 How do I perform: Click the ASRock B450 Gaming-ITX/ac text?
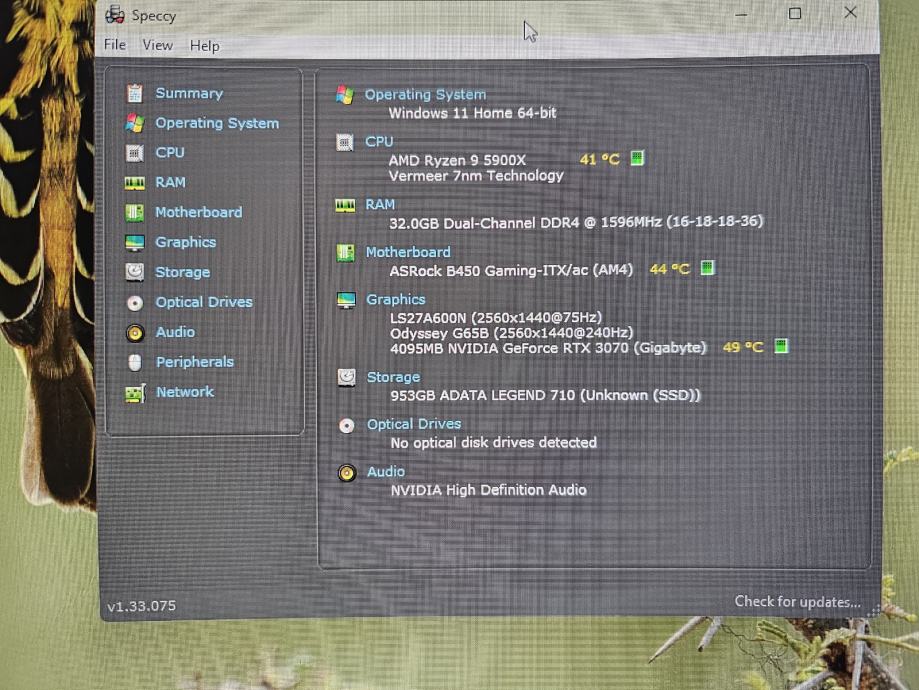pos(511,270)
